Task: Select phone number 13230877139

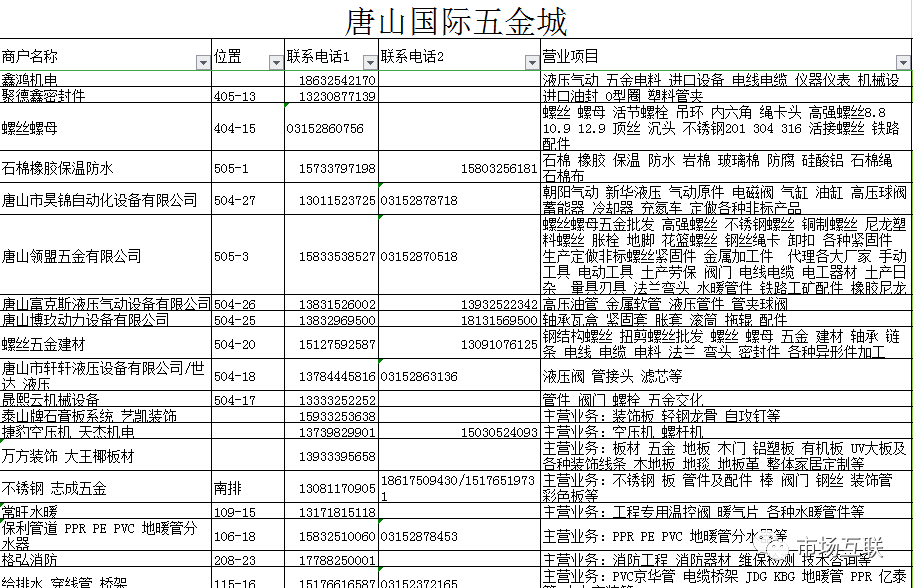Action: point(331,95)
